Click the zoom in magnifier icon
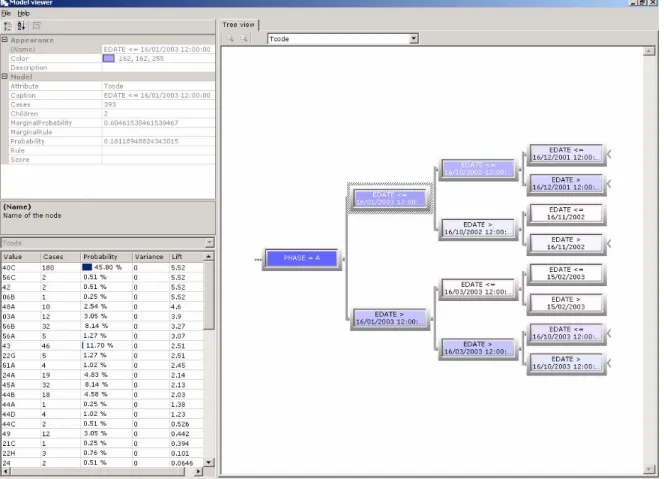 (x=230, y=38)
